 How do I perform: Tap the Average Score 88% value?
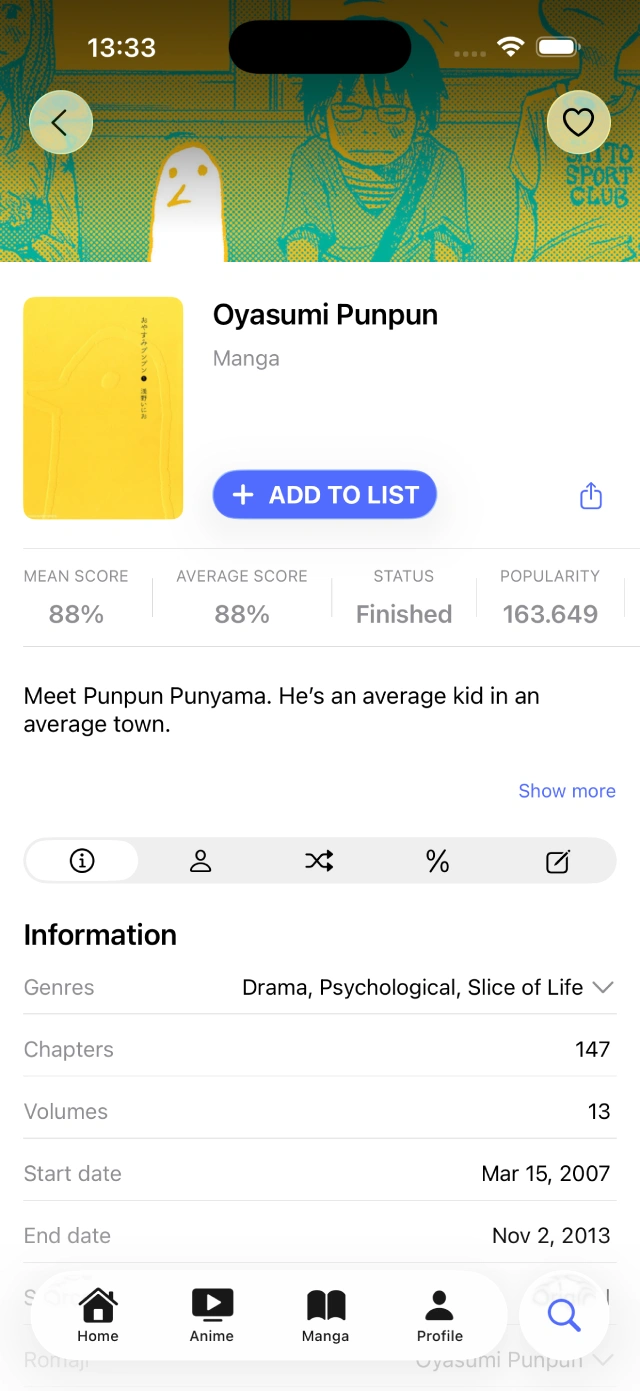point(242,614)
